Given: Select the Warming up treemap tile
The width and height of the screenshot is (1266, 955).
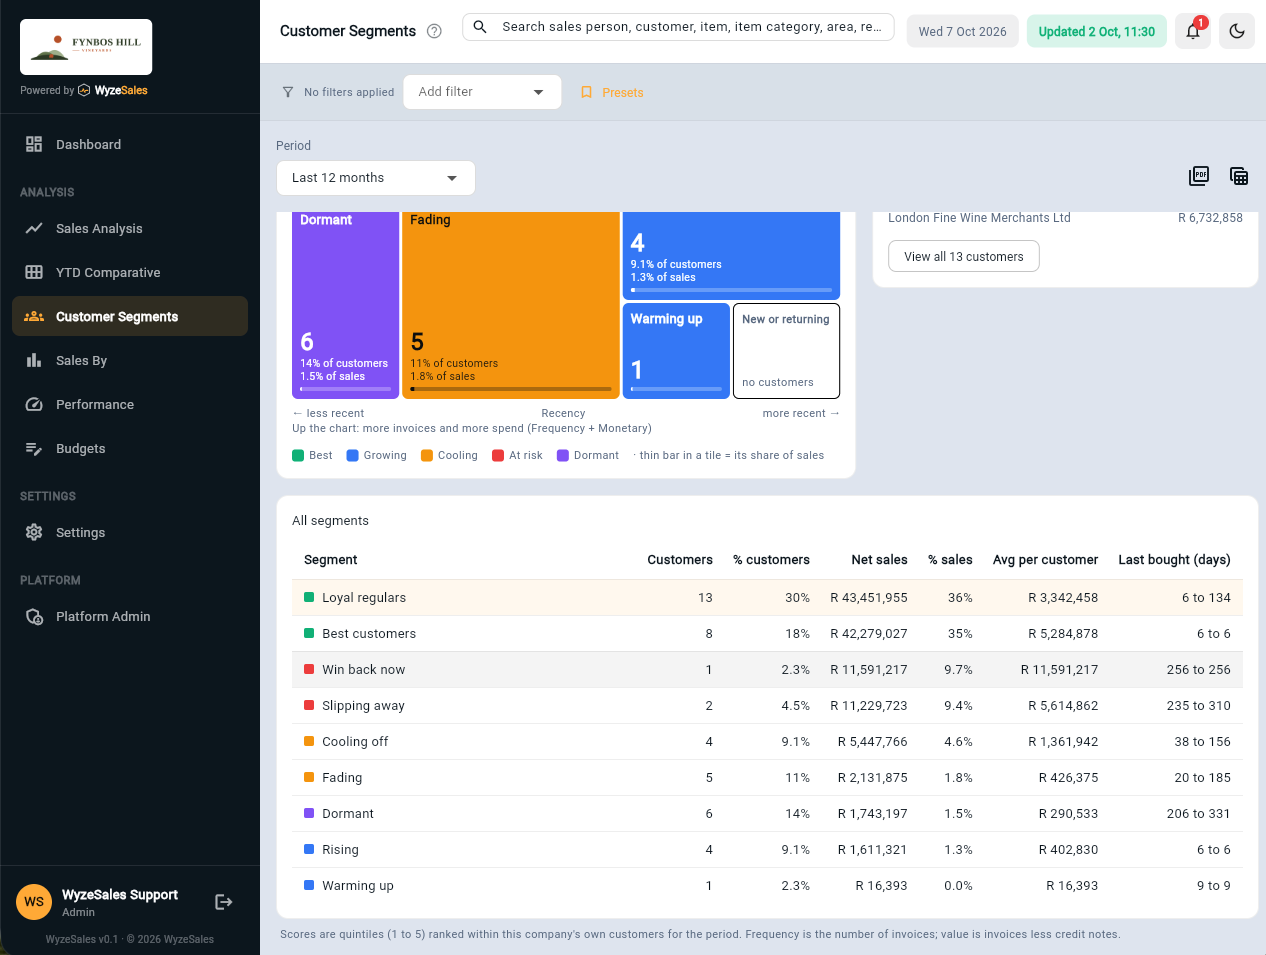Looking at the screenshot, I should (676, 351).
